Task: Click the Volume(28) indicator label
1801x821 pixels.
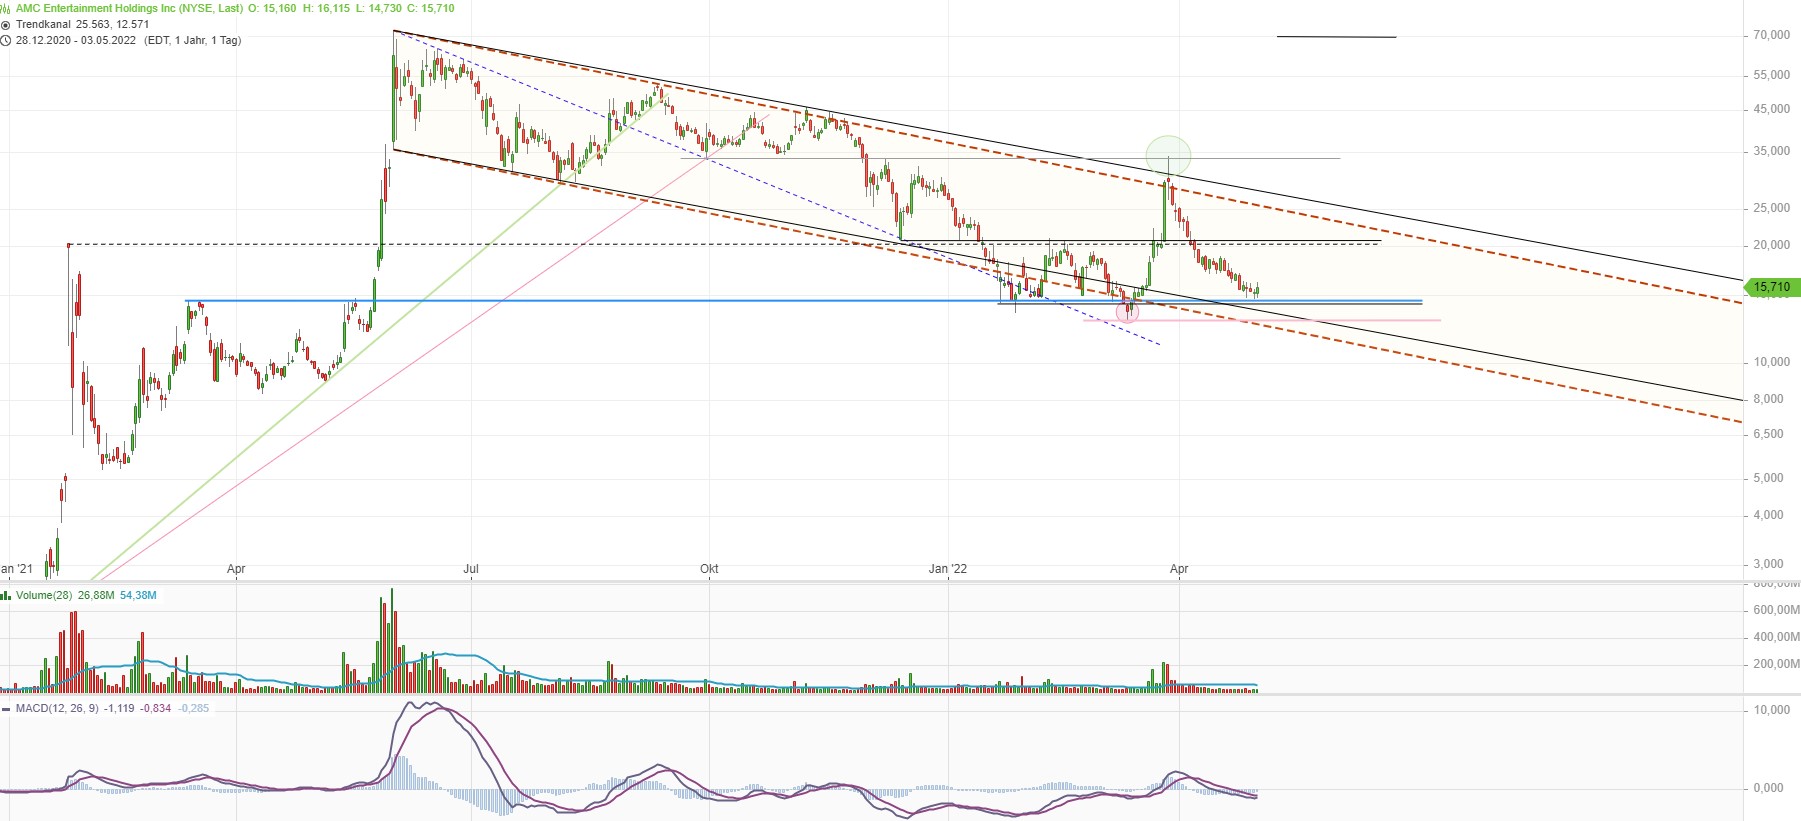Action: coord(44,595)
